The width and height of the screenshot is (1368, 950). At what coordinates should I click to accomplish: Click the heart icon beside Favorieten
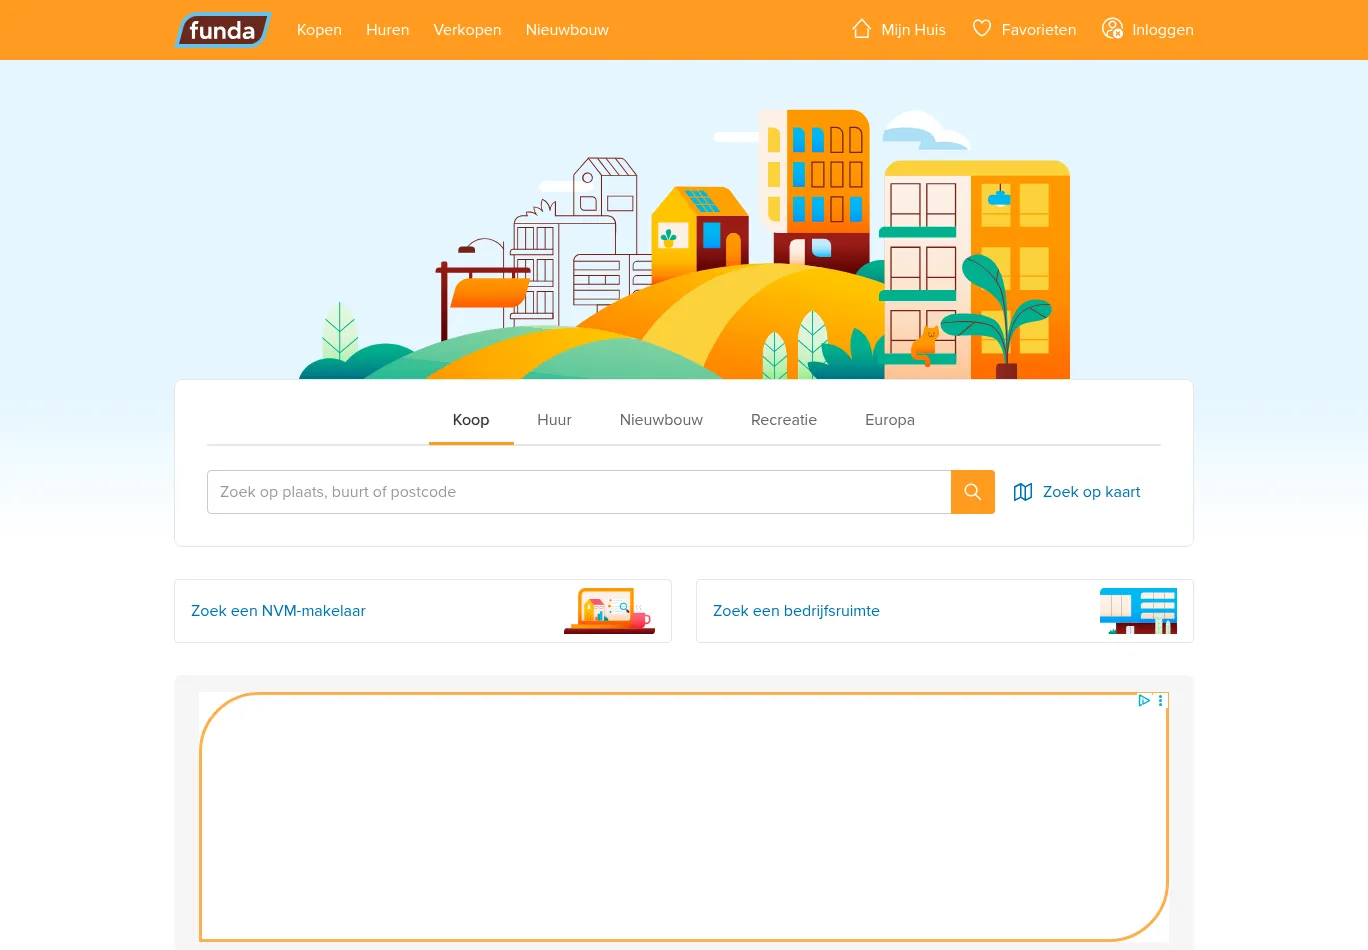(x=982, y=29)
